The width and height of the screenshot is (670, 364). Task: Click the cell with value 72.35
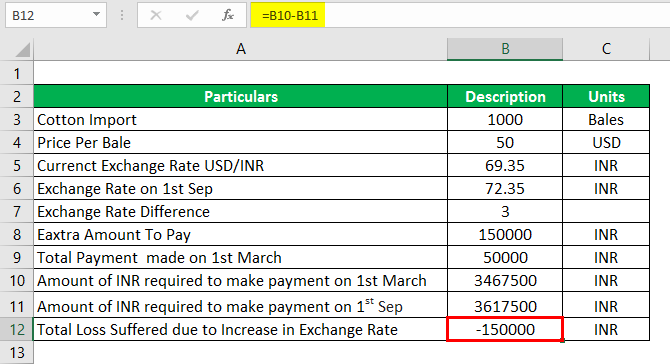pos(505,189)
